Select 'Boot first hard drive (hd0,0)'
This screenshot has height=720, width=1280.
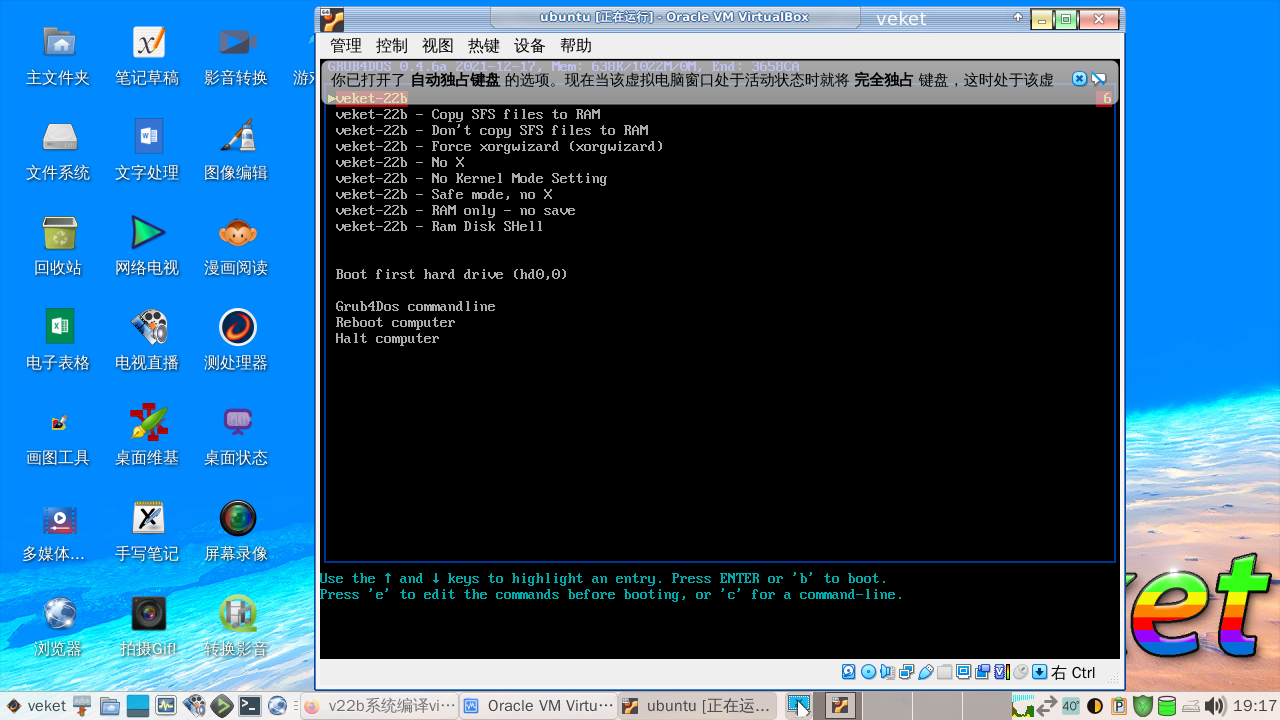point(452,274)
